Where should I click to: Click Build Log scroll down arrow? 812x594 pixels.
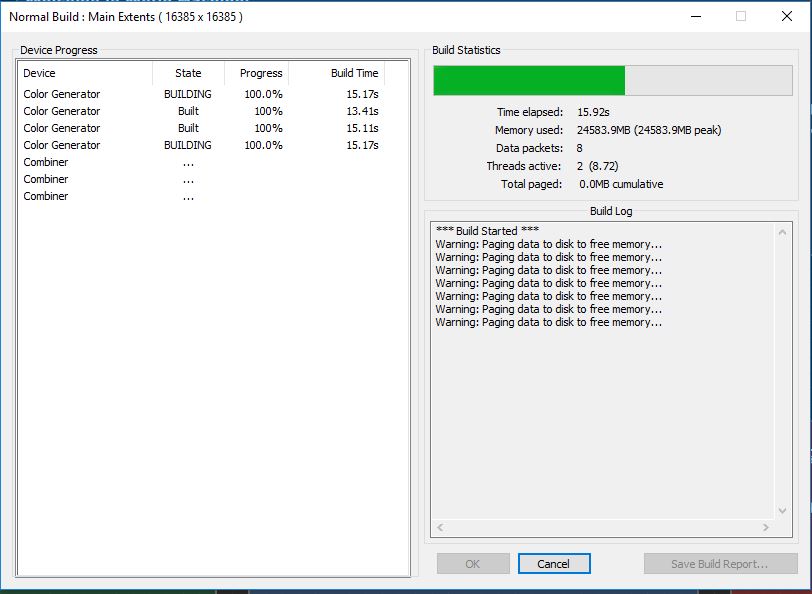(x=782, y=511)
